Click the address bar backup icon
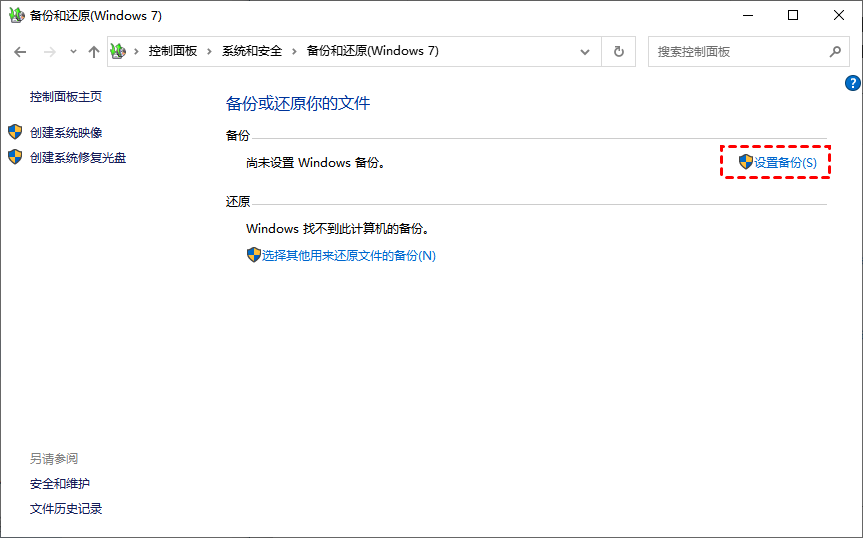This screenshot has width=863, height=538. tap(118, 51)
